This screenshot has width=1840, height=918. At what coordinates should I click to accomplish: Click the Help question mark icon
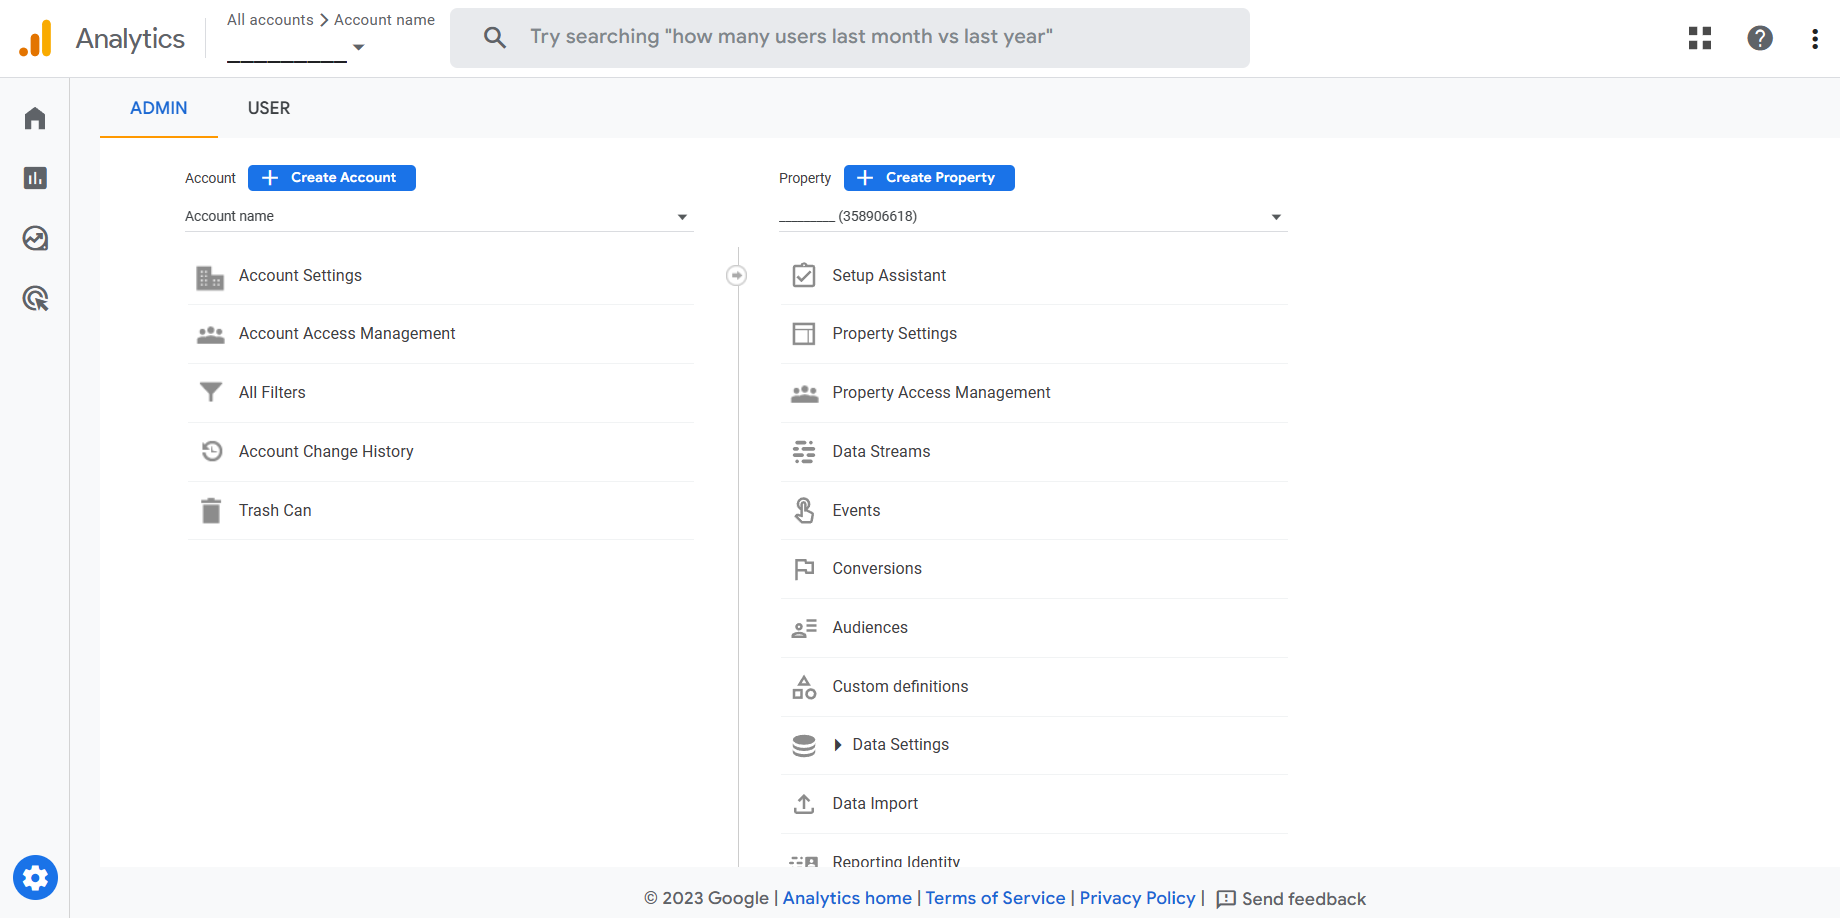(x=1760, y=38)
